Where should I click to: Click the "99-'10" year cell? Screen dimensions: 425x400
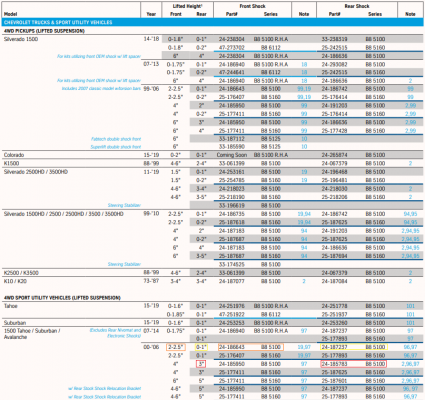[x=151, y=214]
